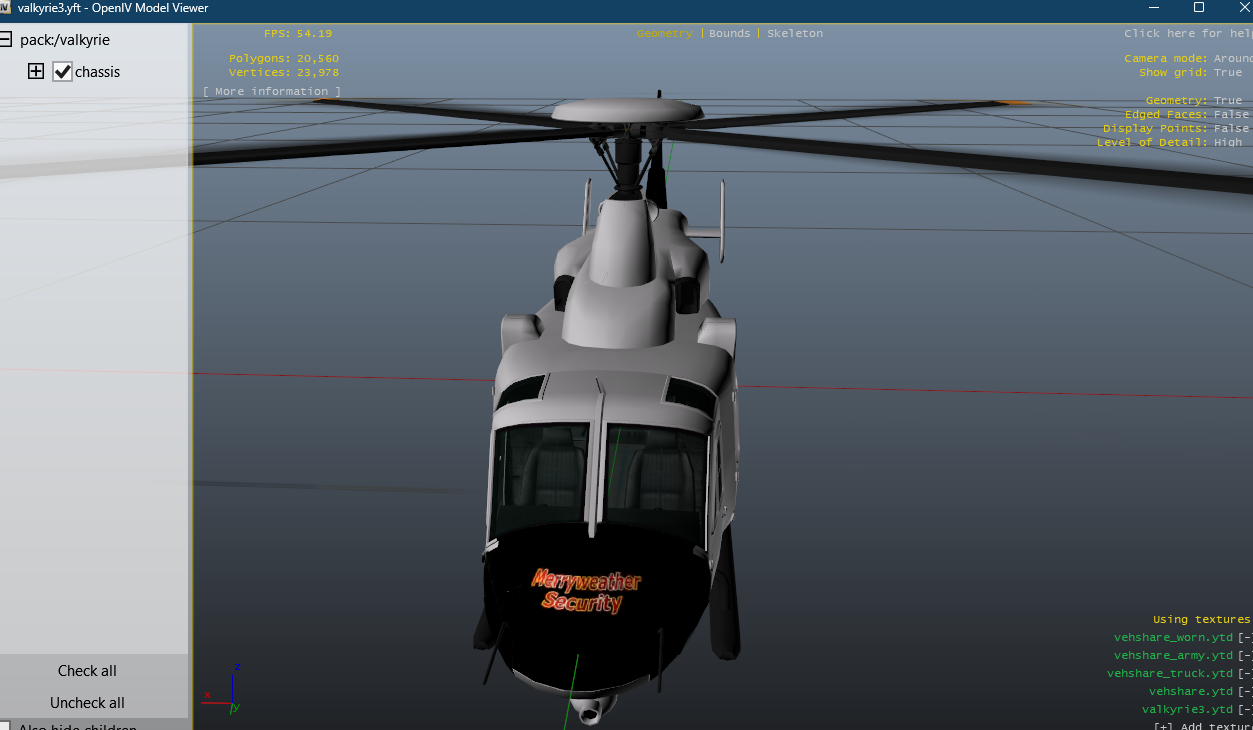Remove vehshare_army.ytd with its [-] icon

pyautogui.click(x=1244, y=656)
